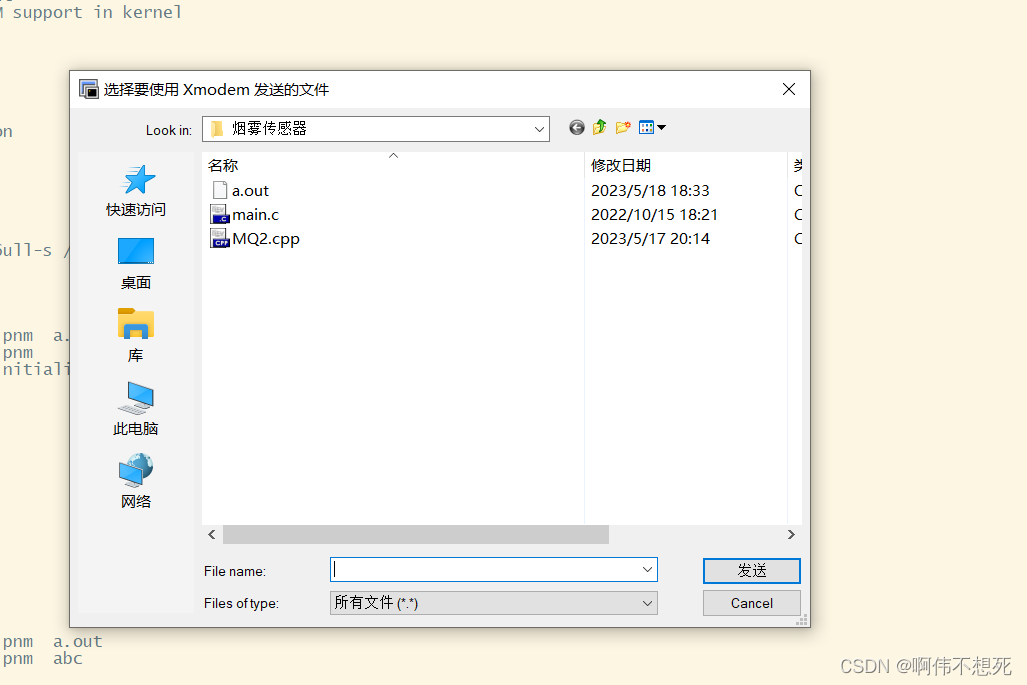Open the View Menu dropdown arrow
Image resolution: width=1027 pixels, height=685 pixels.
pyautogui.click(x=660, y=127)
